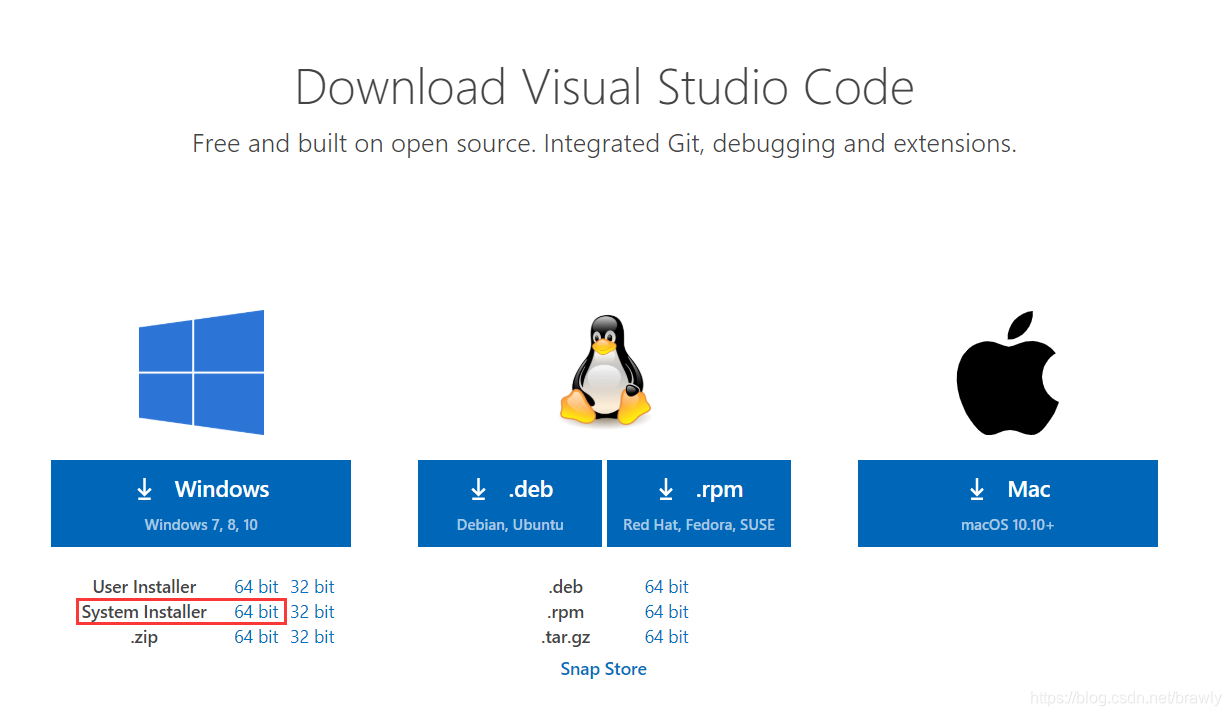
Task: Select the '.deb' label in Linux list
Action: click(565, 587)
